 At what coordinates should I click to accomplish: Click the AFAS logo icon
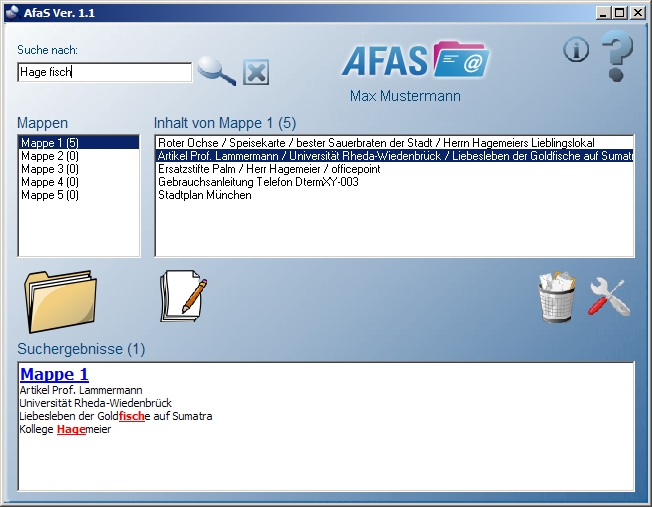pyautogui.click(x=414, y=60)
